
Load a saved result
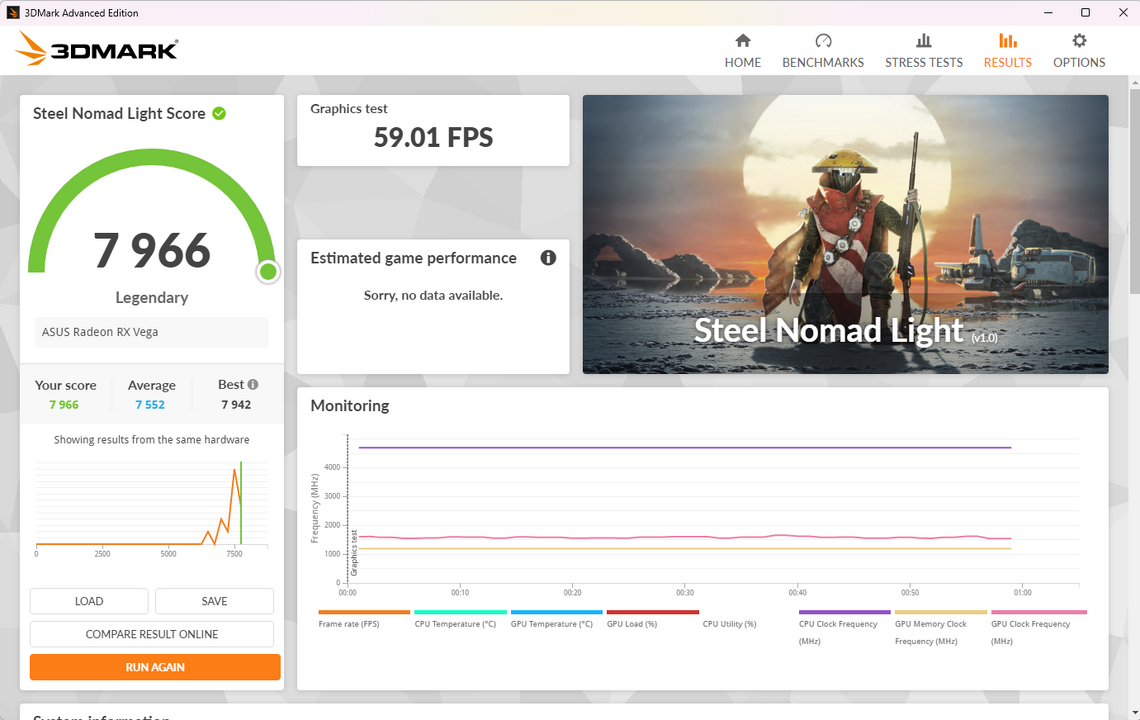click(88, 600)
